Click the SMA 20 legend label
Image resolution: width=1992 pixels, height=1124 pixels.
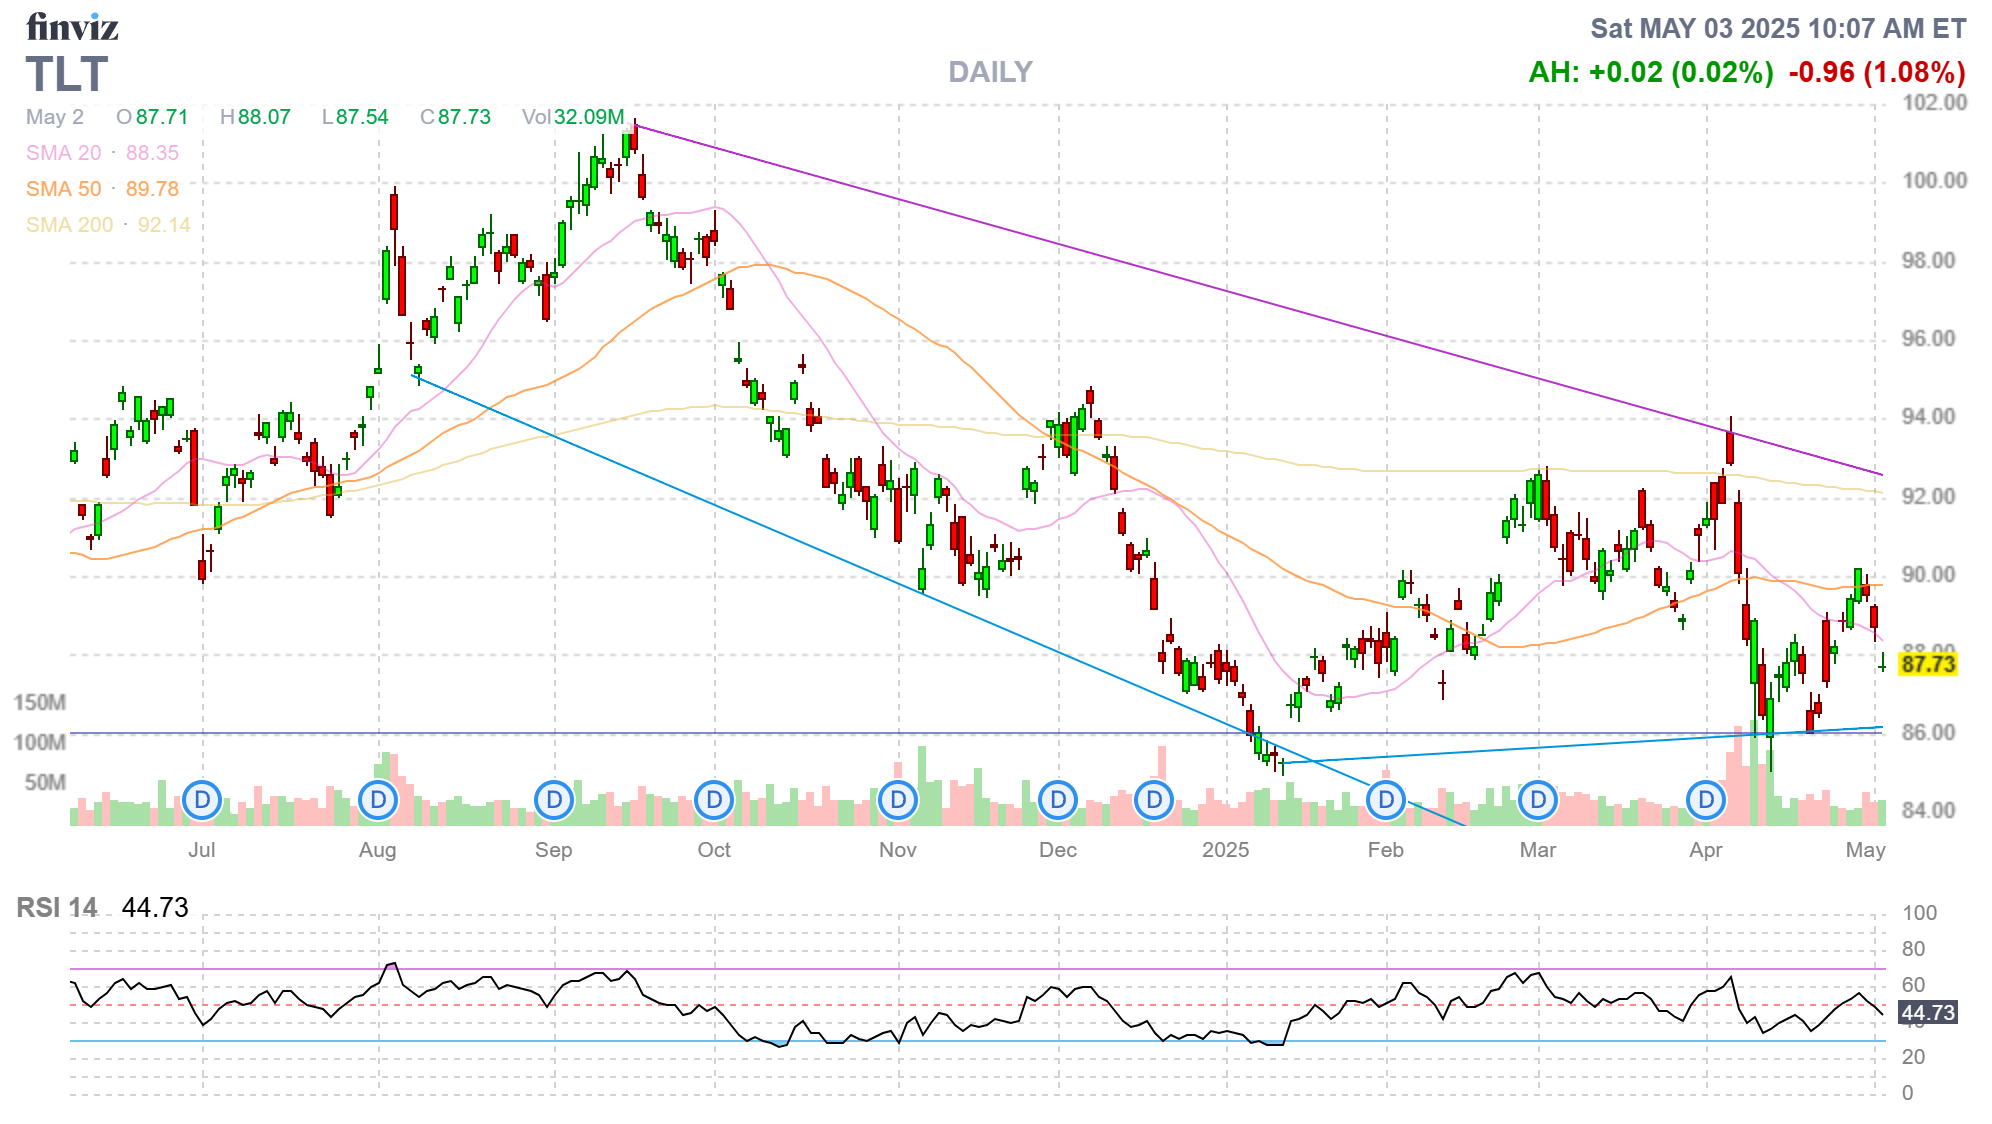(64, 153)
